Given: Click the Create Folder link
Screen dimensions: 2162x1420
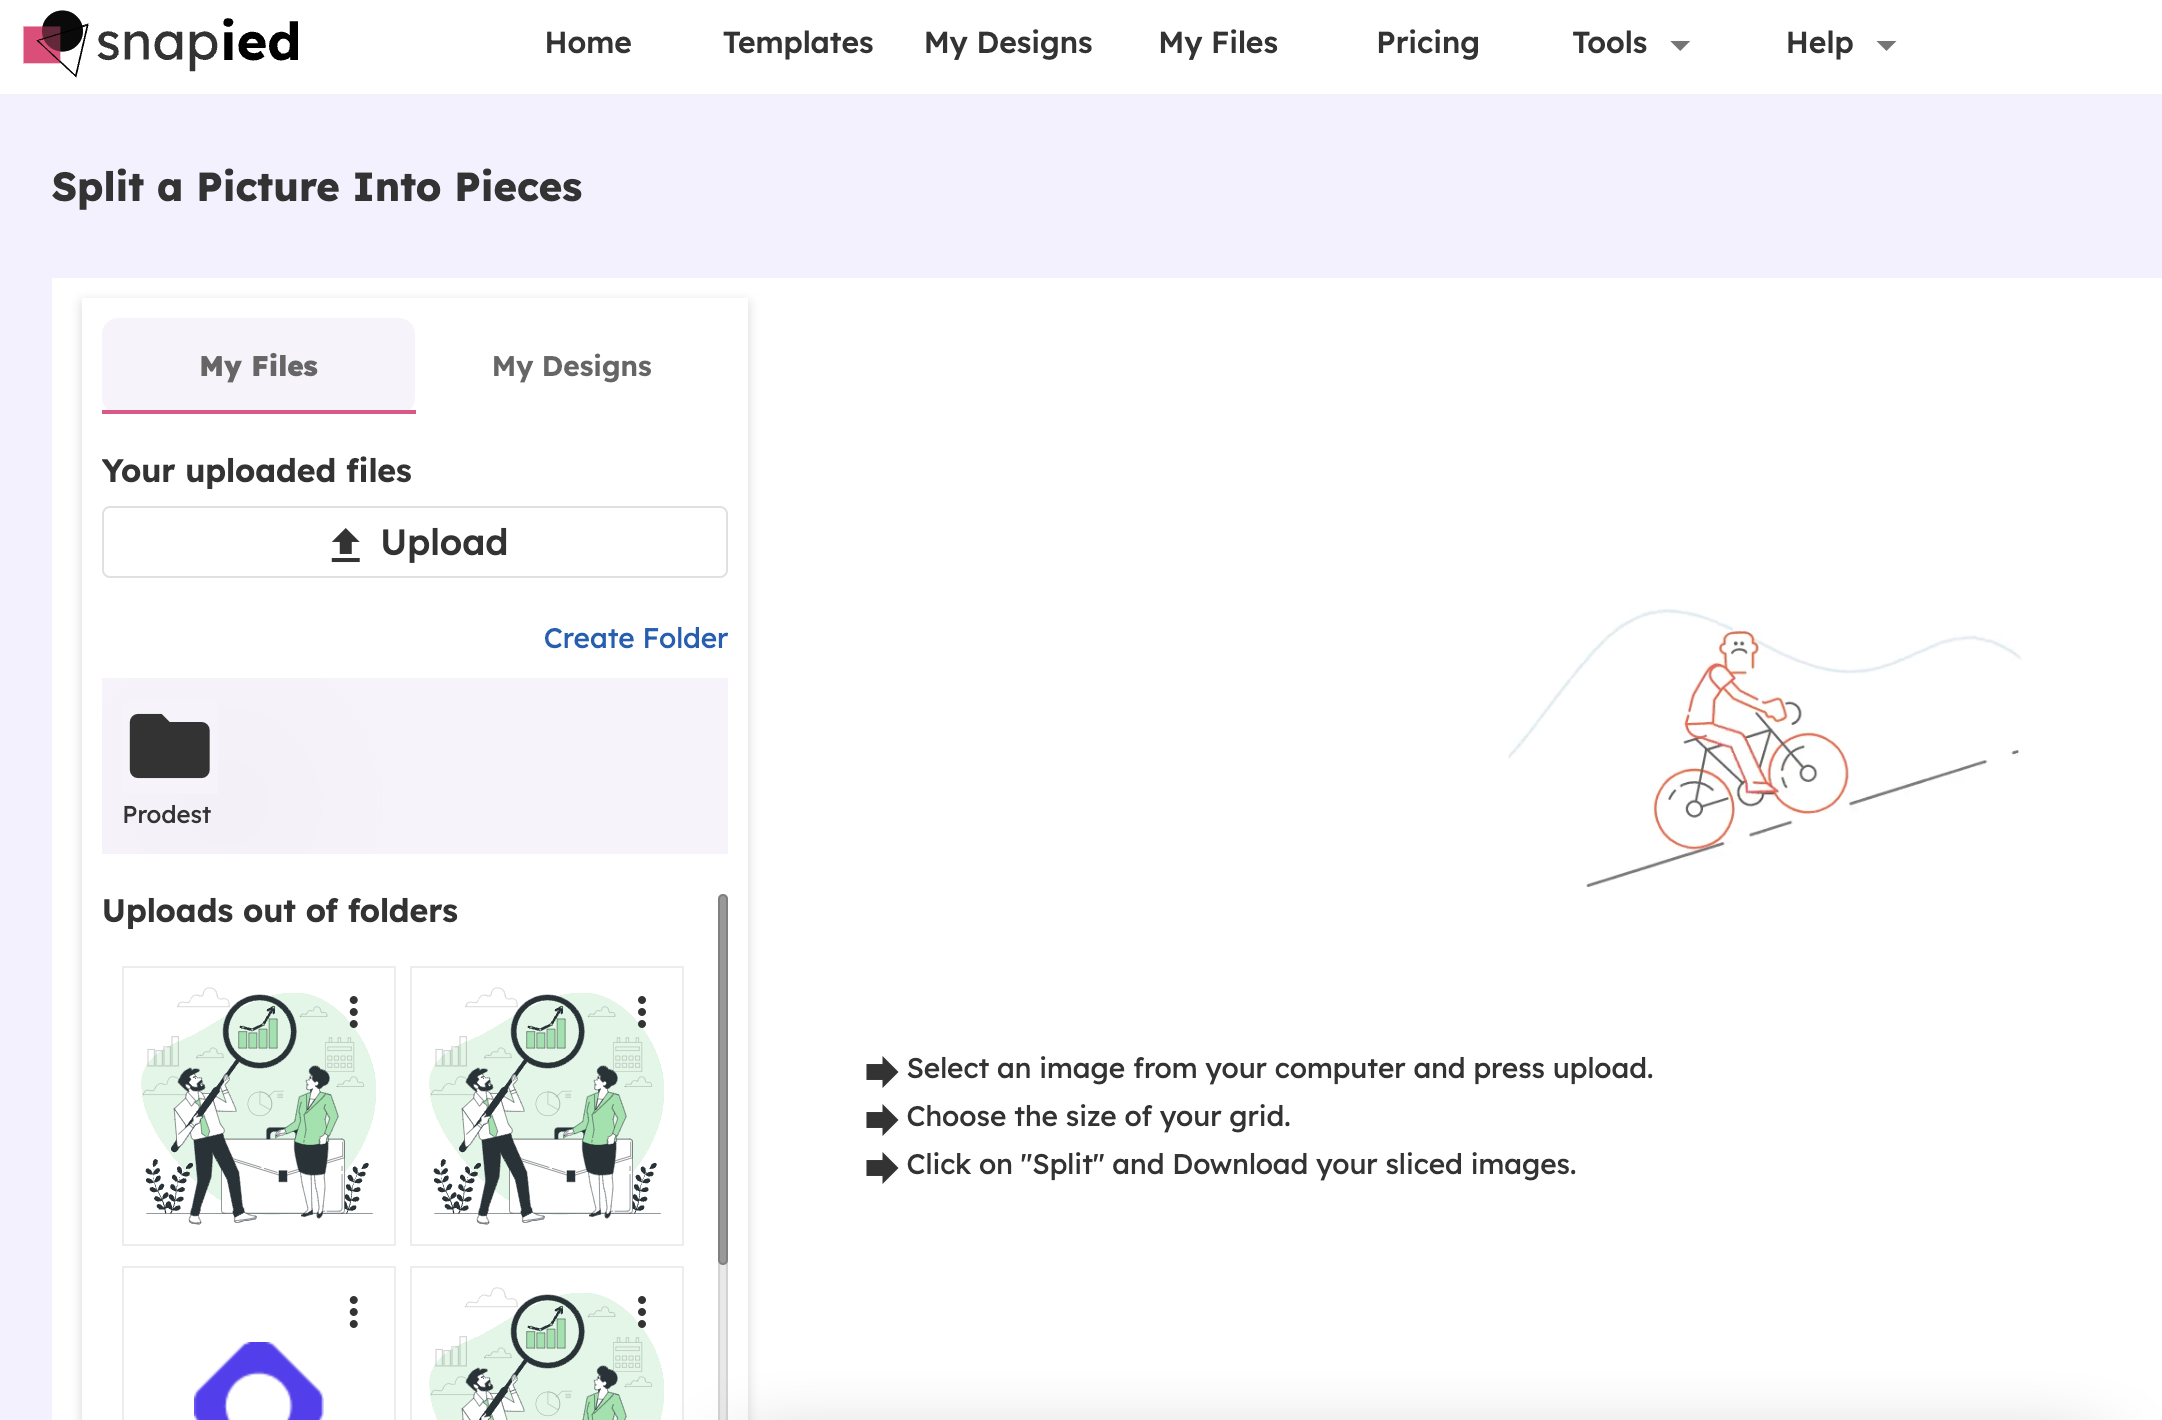Looking at the screenshot, I should [636, 638].
